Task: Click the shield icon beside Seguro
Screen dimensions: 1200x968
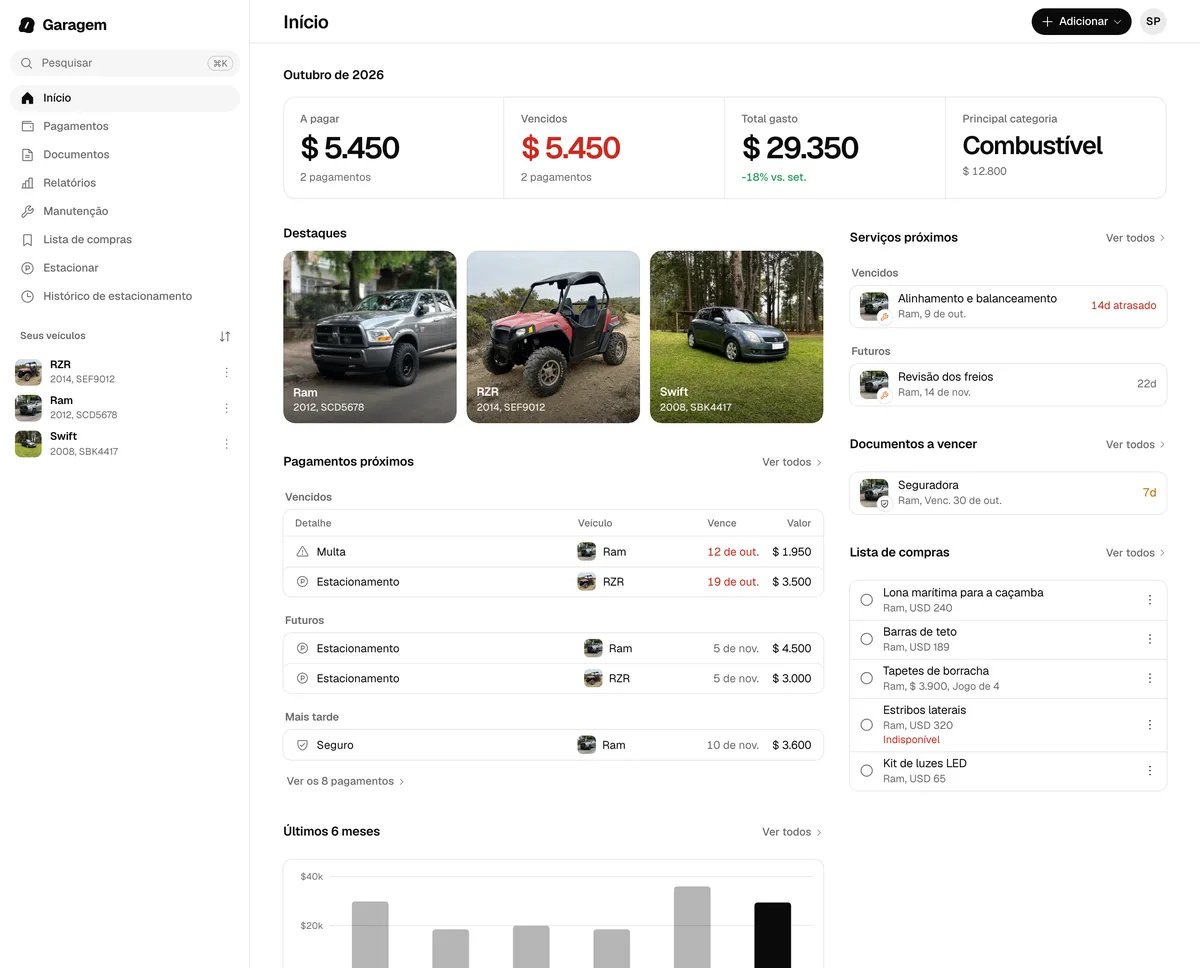Action: pyautogui.click(x=303, y=745)
